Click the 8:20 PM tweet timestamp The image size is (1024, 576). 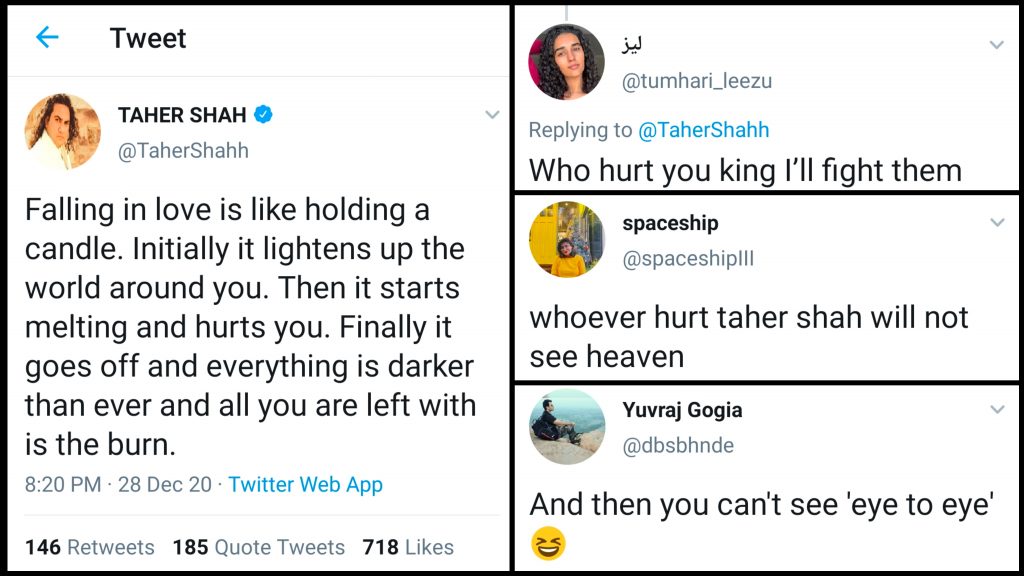point(63,485)
